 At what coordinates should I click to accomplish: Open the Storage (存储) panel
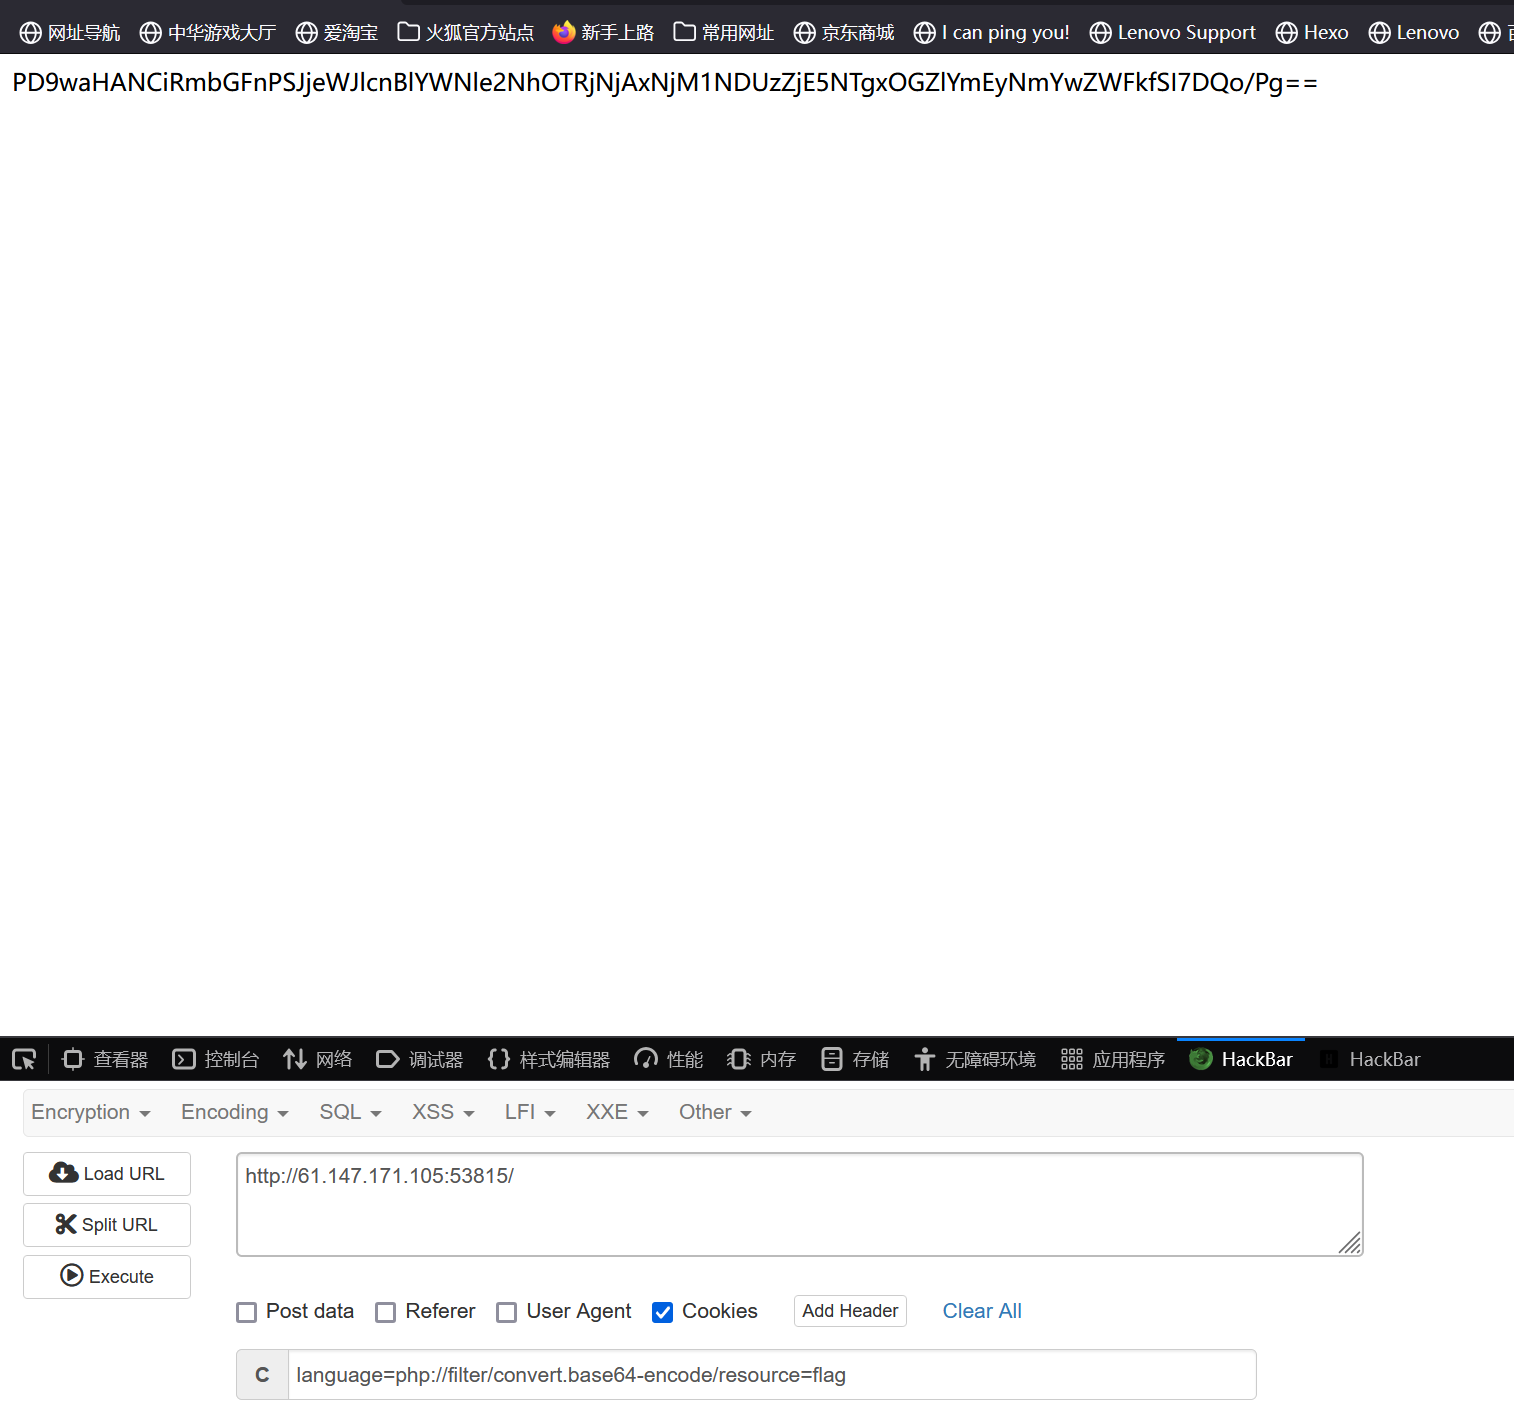point(855,1059)
